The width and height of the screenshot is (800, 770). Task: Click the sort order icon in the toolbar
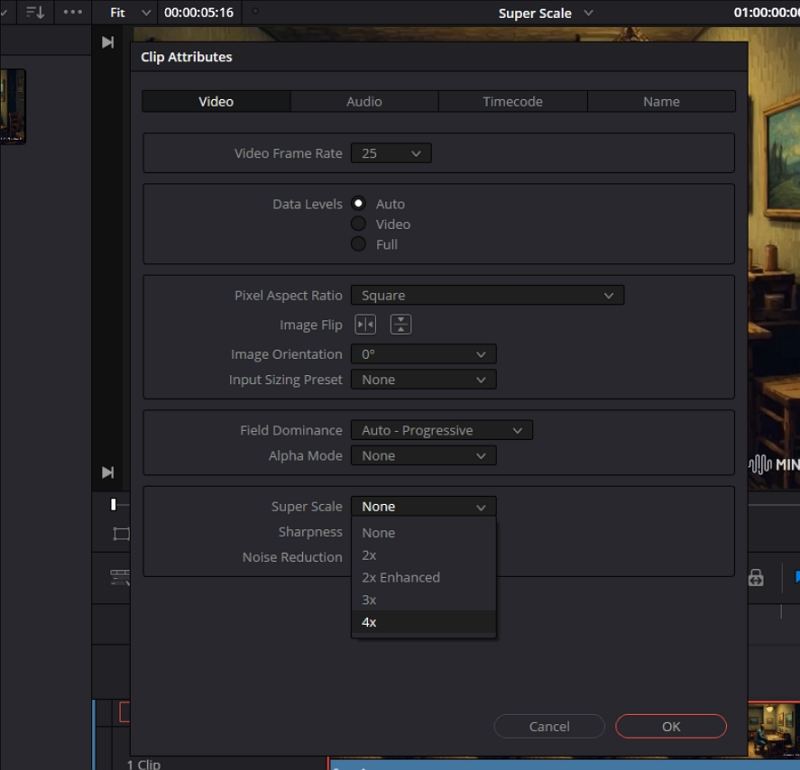coord(34,12)
